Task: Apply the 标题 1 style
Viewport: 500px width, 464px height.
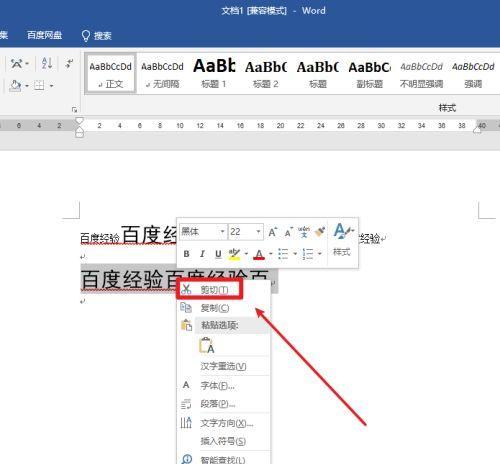Action: 214,73
